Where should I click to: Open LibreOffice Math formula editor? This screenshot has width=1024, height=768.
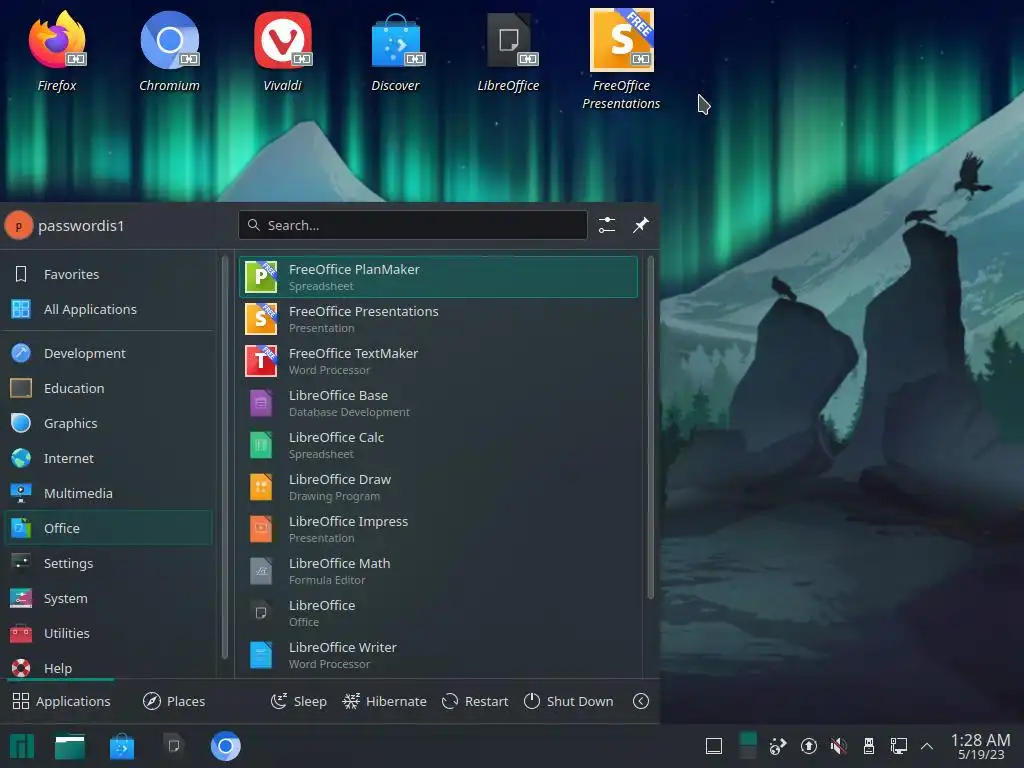point(438,571)
